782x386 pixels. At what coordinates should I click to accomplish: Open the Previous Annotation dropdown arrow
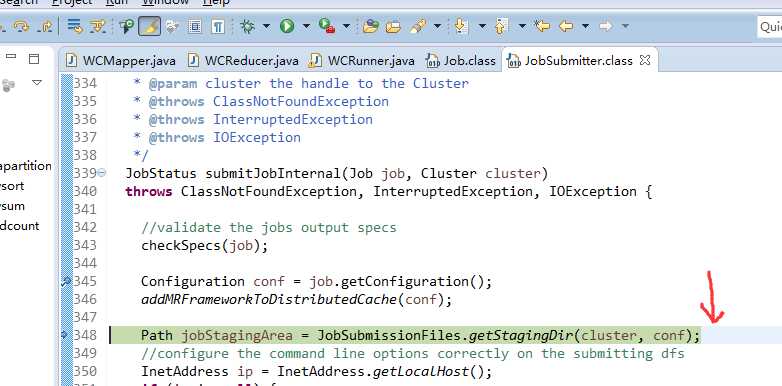522,26
